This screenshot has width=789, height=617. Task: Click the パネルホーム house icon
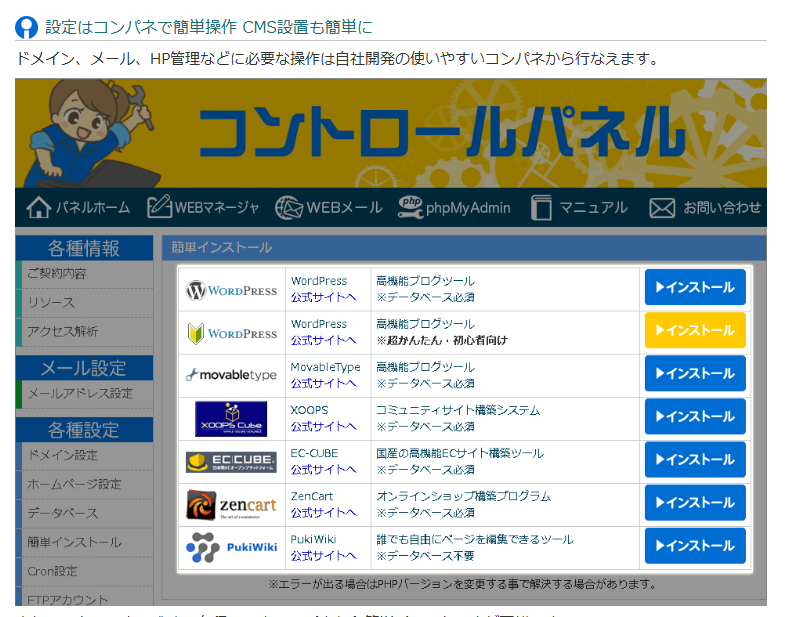coord(39,207)
